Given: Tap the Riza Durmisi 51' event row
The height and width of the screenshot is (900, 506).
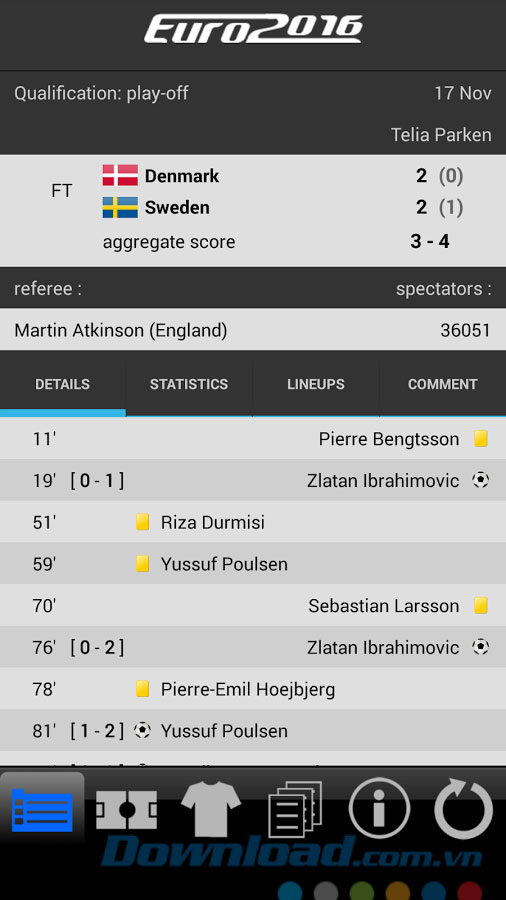Looking at the screenshot, I should (253, 522).
